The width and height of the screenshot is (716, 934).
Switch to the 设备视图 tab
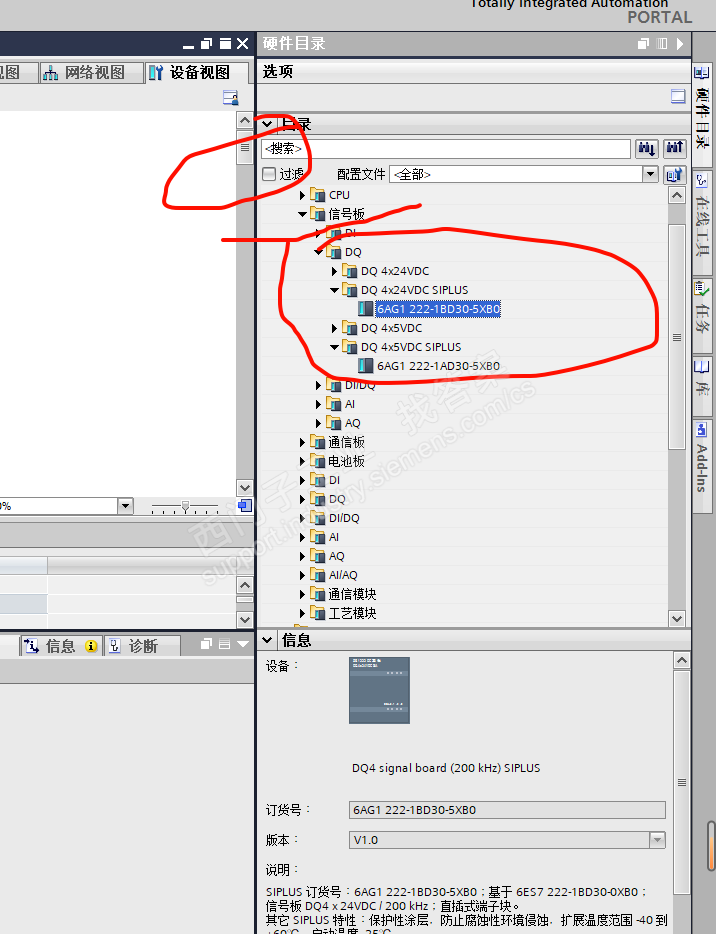point(197,73)
